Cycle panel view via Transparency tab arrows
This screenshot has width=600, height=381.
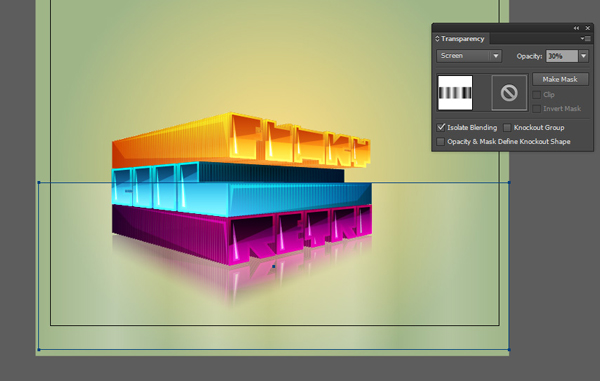pos(437,39)
